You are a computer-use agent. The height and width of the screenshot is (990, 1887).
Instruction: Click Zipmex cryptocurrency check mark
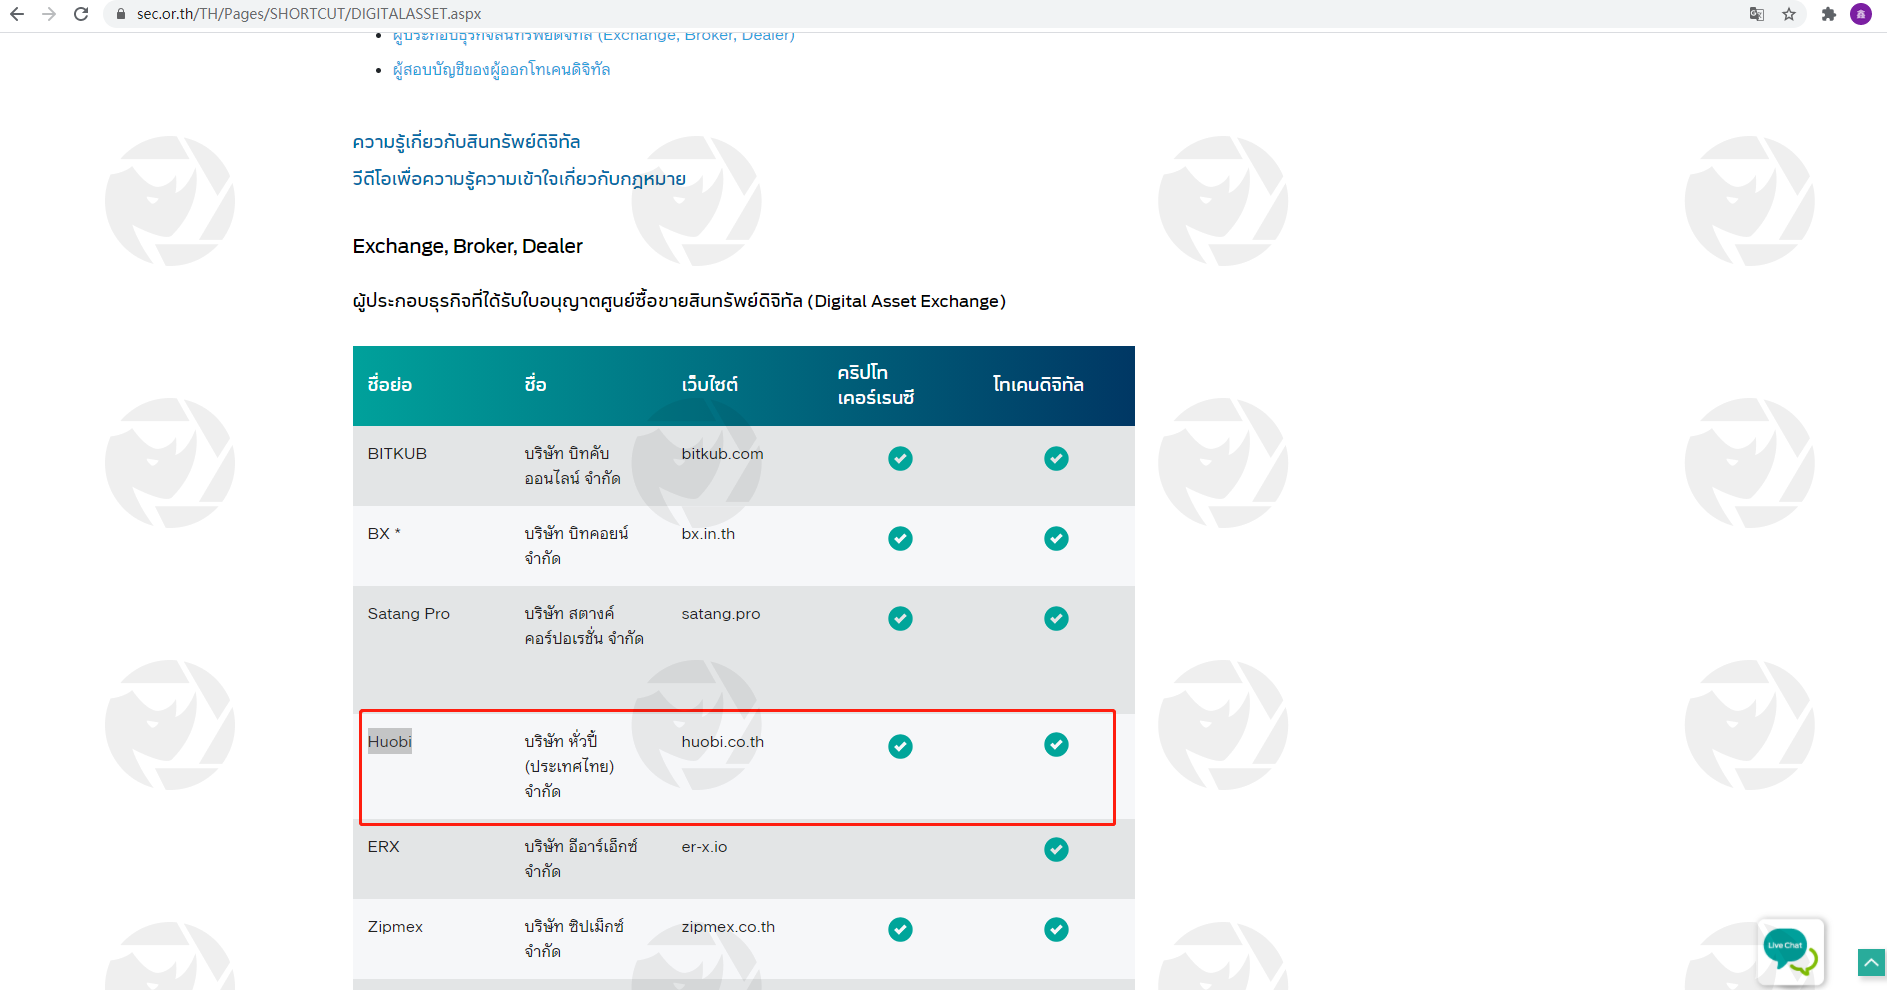tap(900, 930)
